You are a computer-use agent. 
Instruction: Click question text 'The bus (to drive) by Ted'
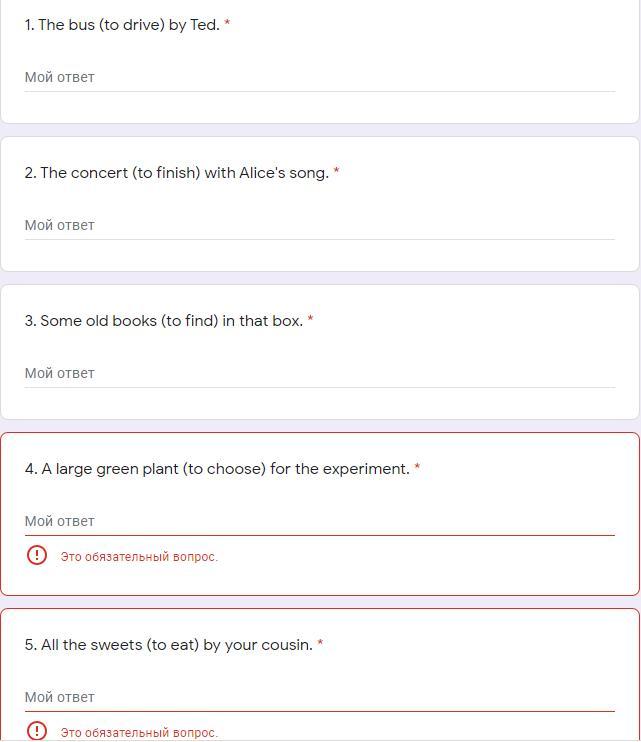122,25
